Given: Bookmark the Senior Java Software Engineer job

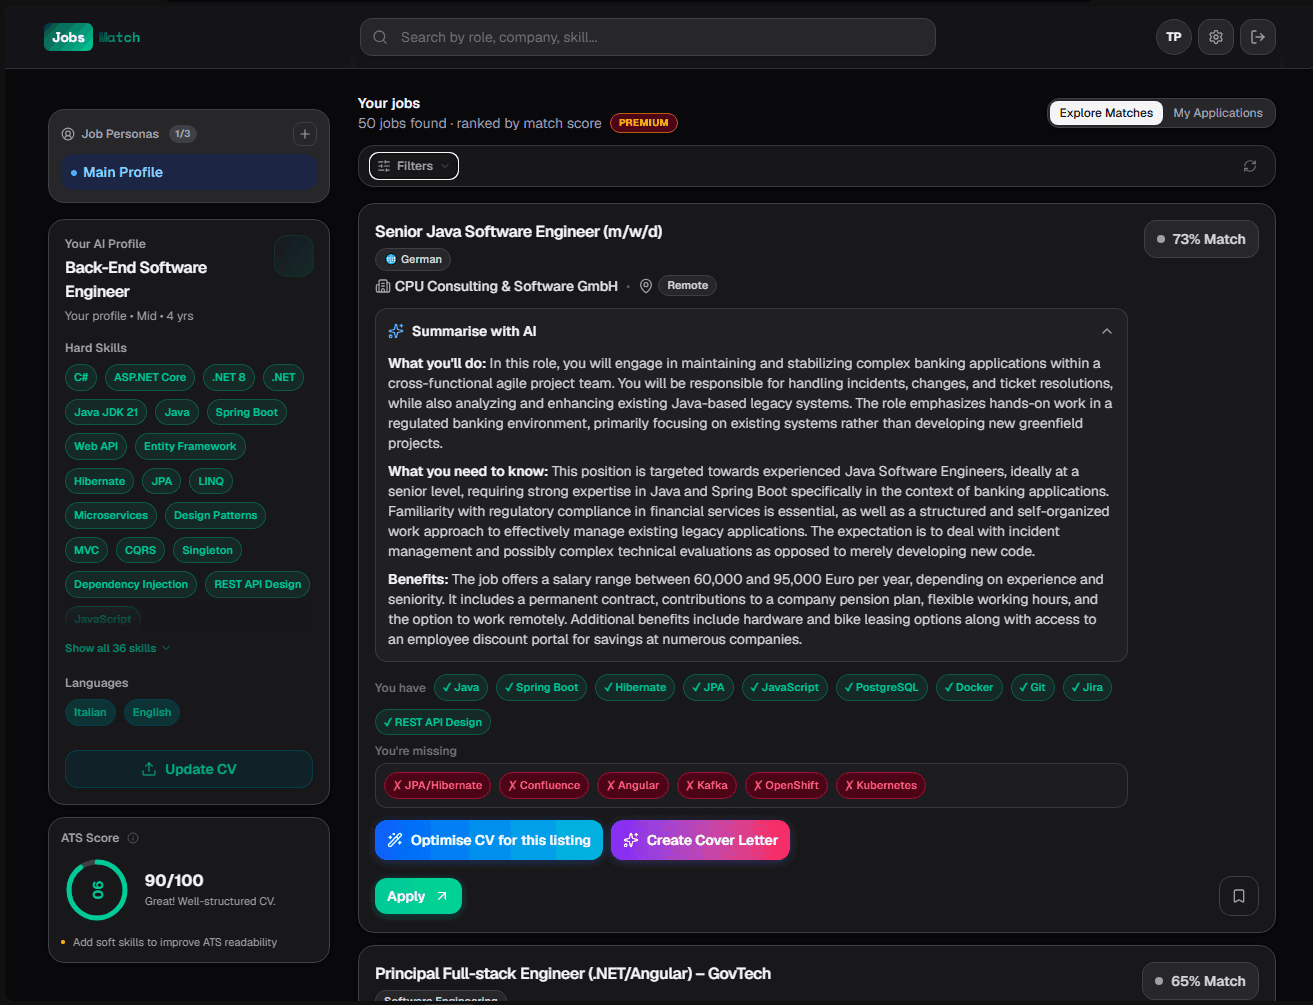Looking at the screenshot, I should tap(1239, 896).
